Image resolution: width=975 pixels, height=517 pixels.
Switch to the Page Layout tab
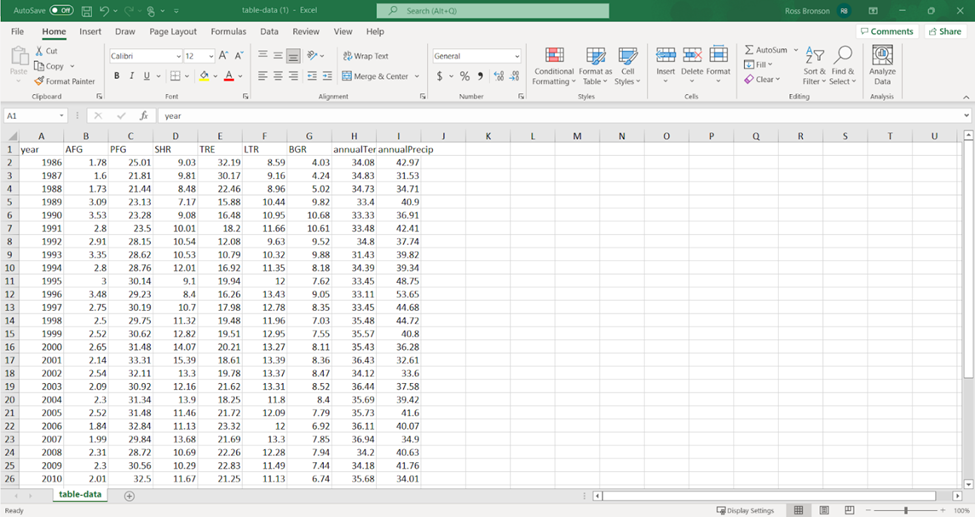(173, 32)
